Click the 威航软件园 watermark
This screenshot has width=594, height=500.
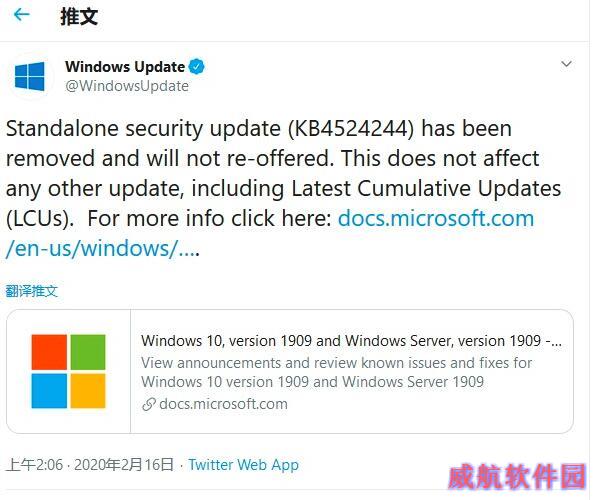517,476
